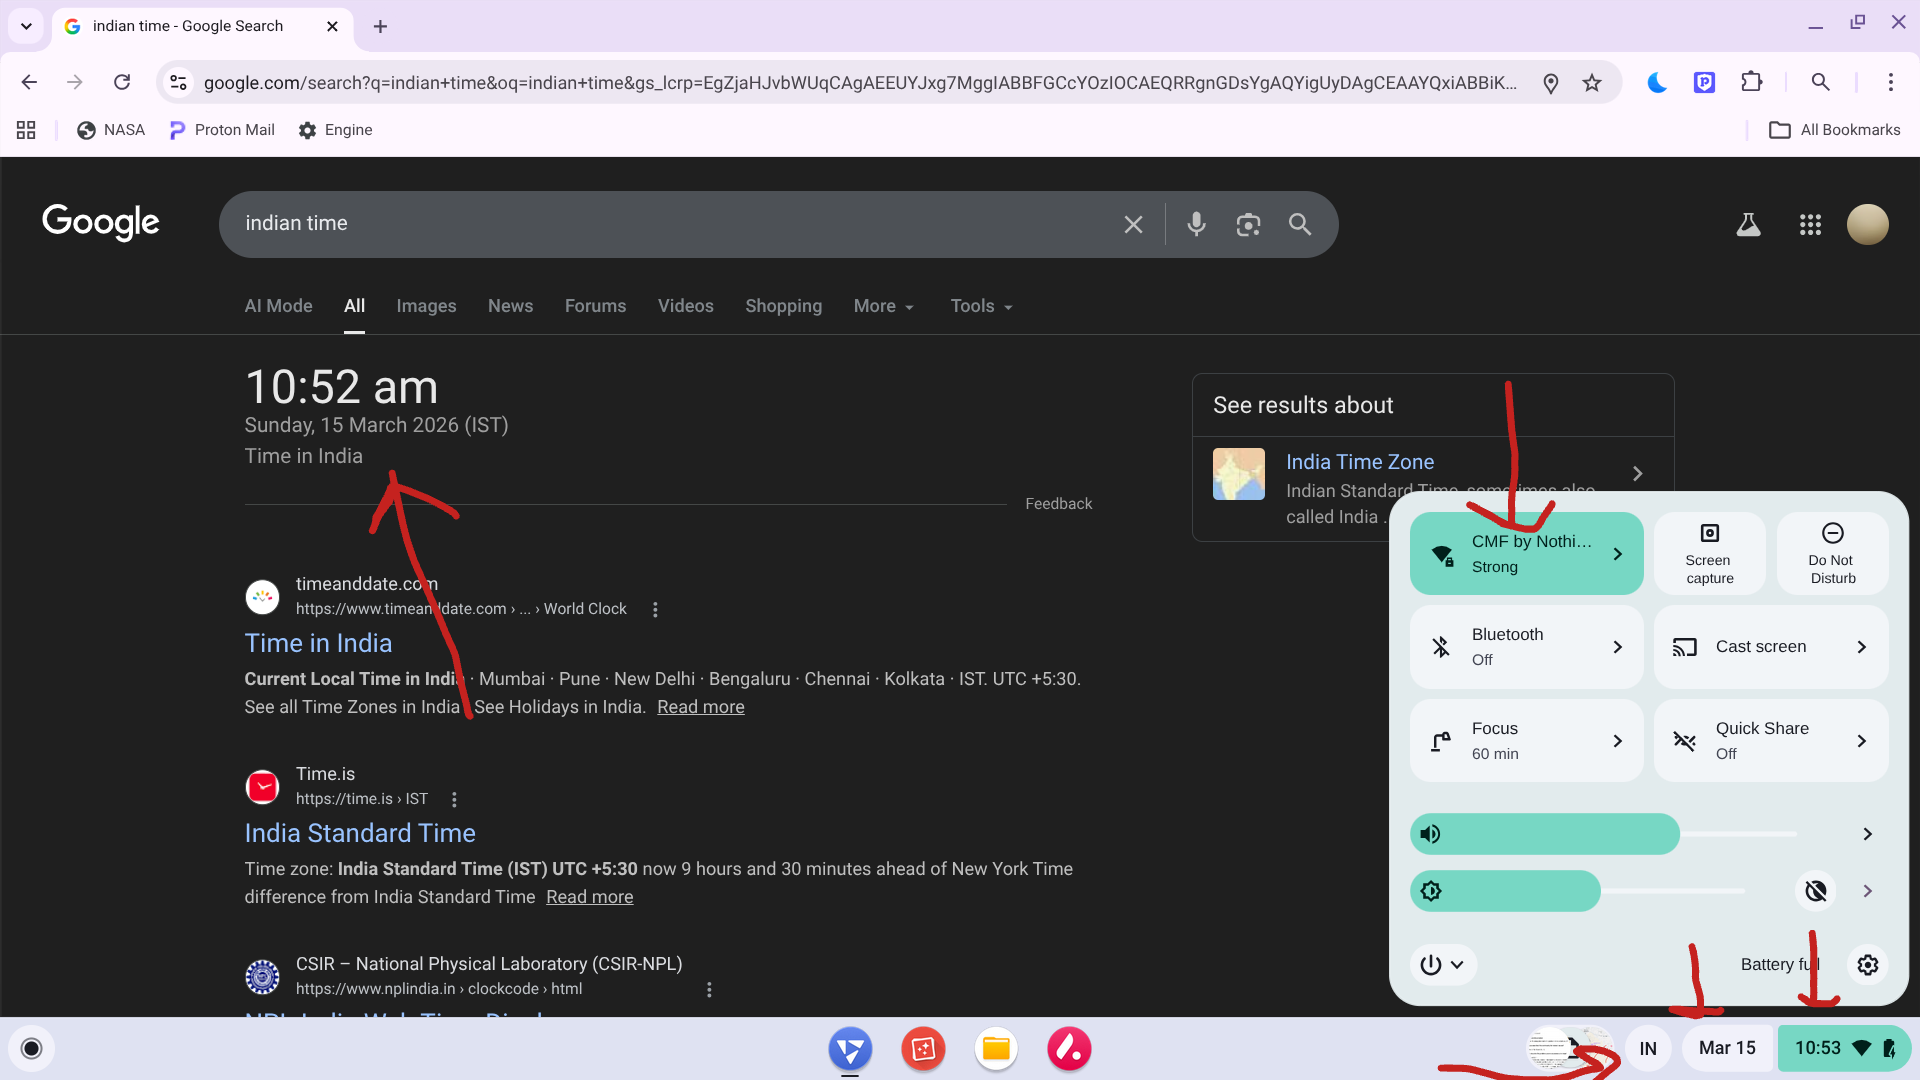Switch to the News tab
The image size is (1920, 1080).
coord(510,306)
